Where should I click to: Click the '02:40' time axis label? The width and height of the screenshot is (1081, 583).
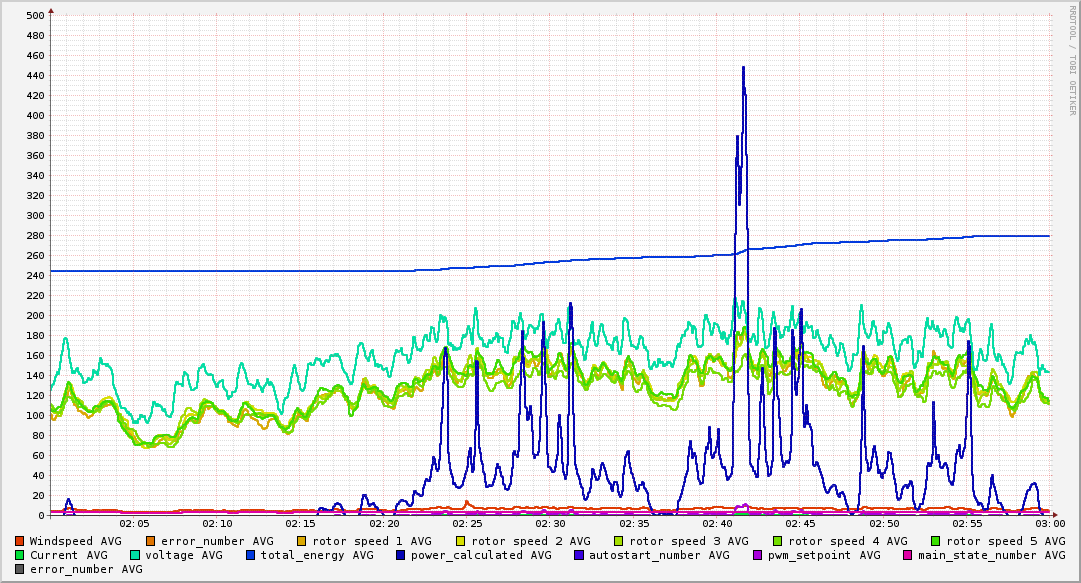coord(717,524)
